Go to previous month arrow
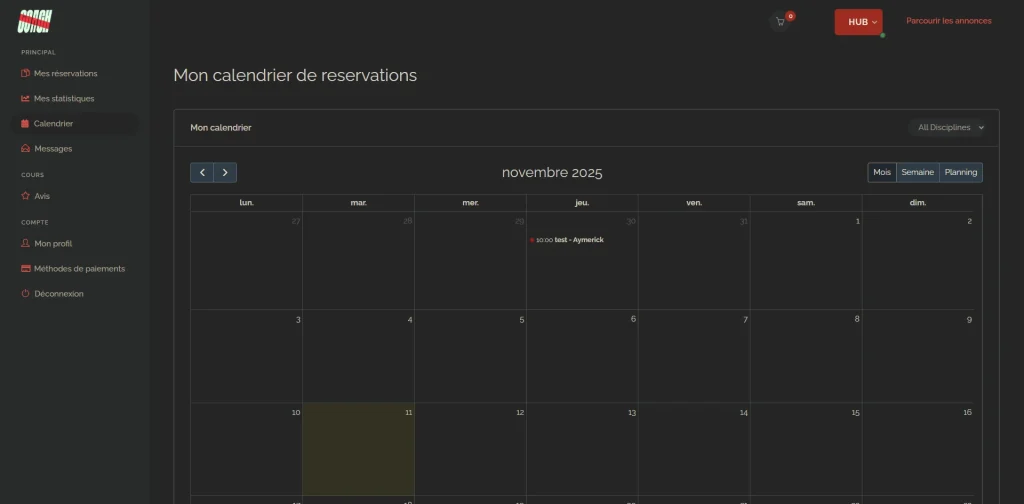 (202, 172)
